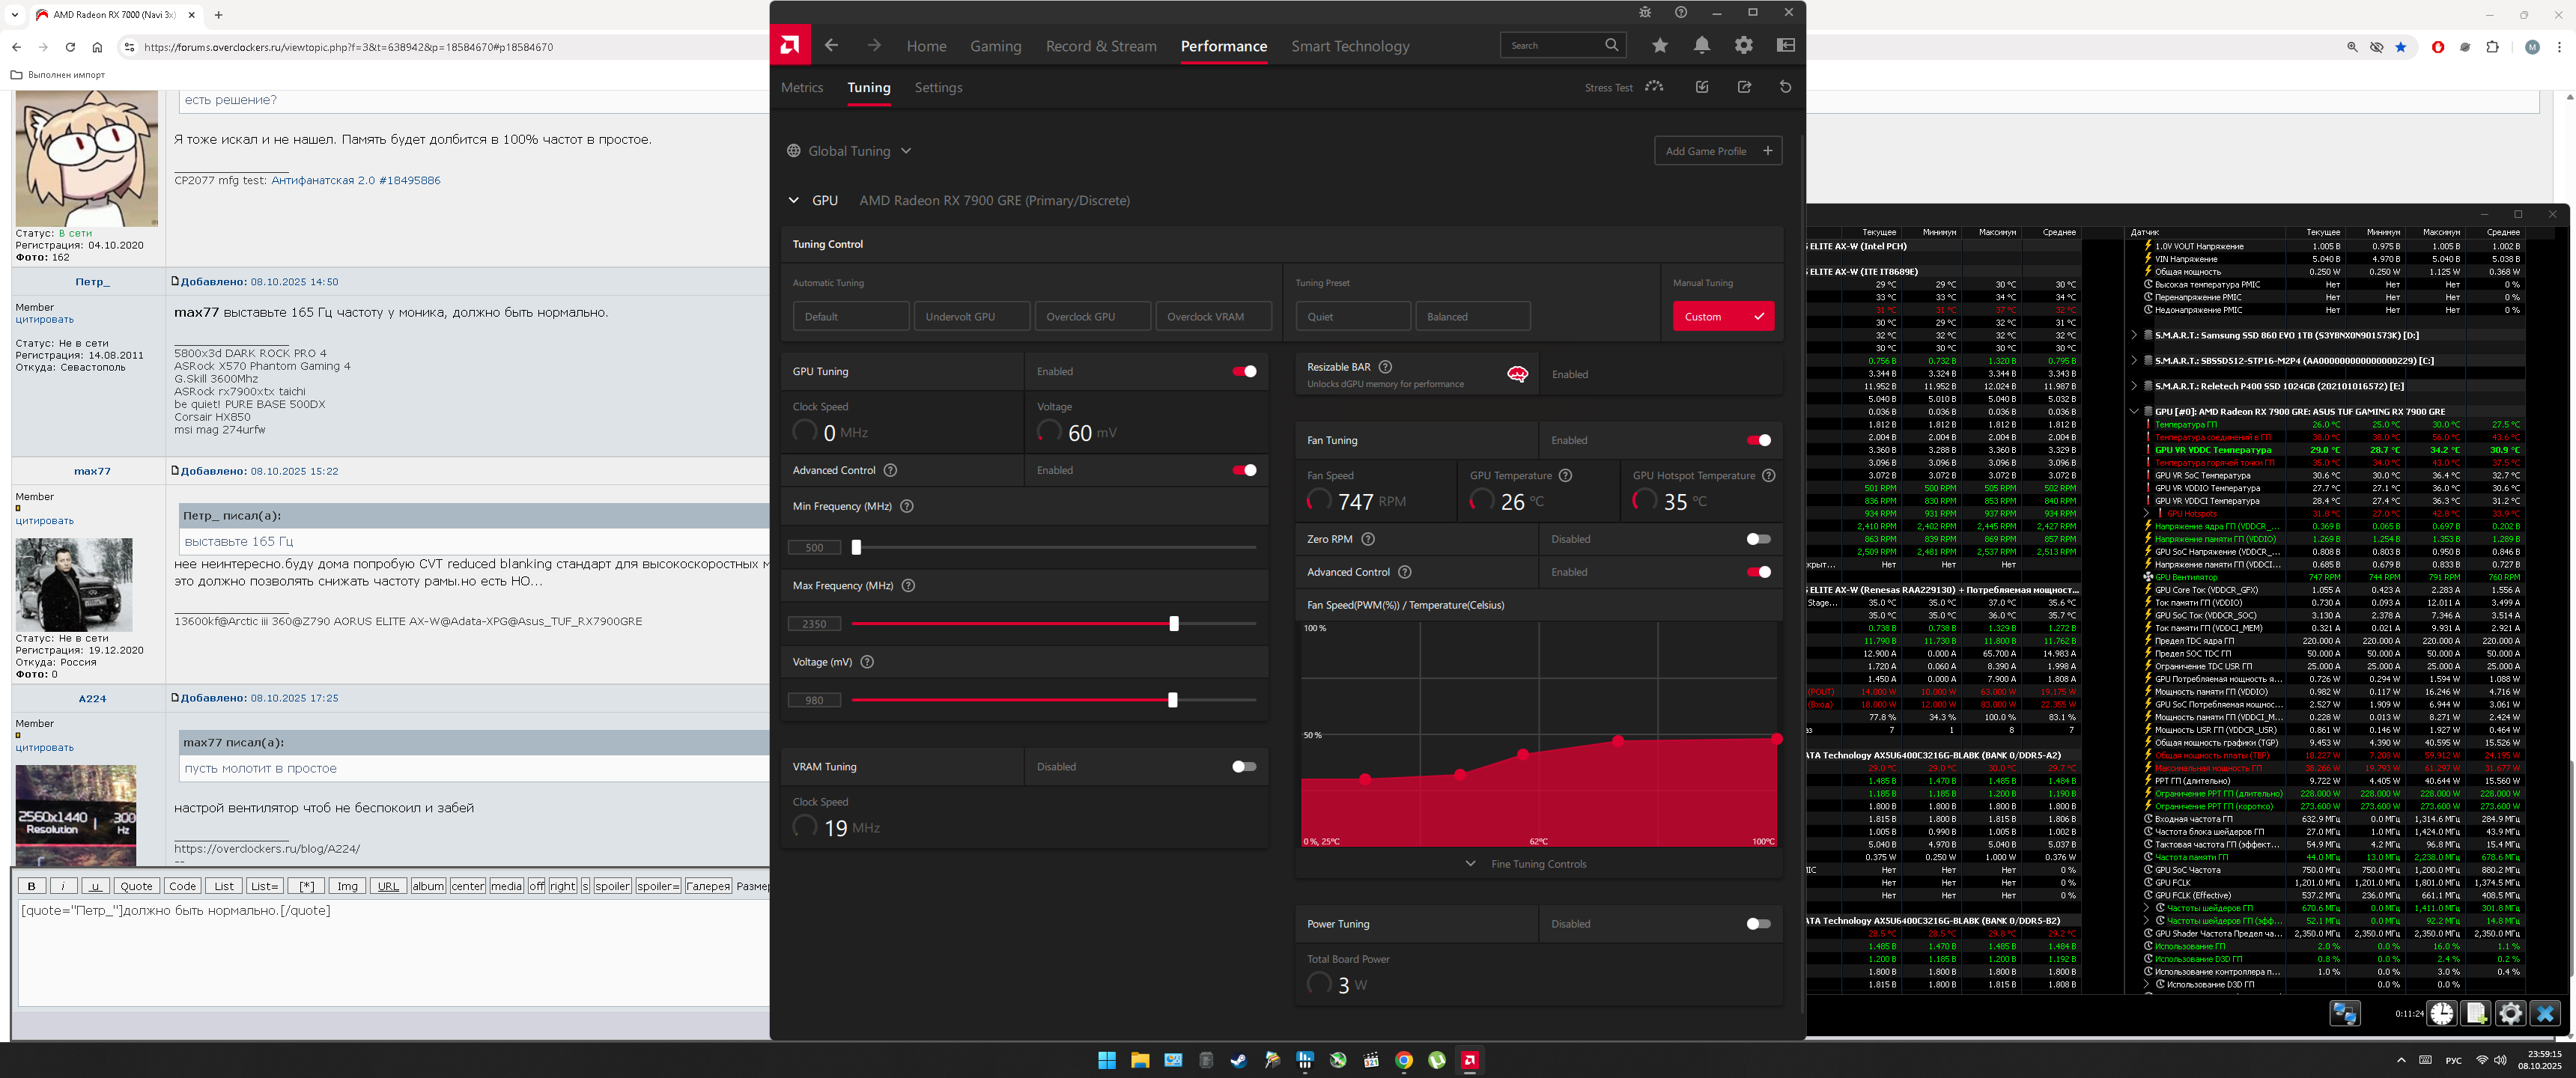Click the export tuning profile icon
2576x1078 pixels.
(1744, 87)
